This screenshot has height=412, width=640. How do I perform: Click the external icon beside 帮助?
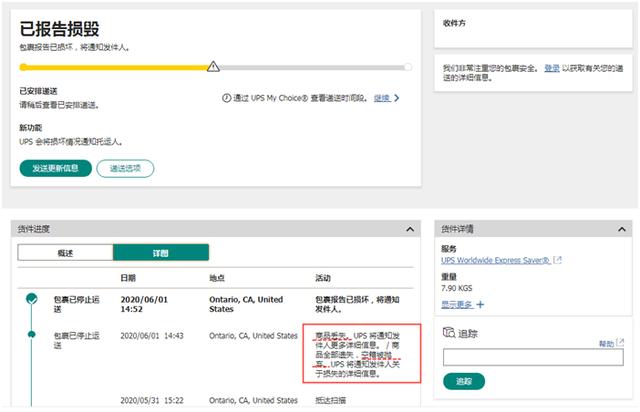tap(620, 343)
